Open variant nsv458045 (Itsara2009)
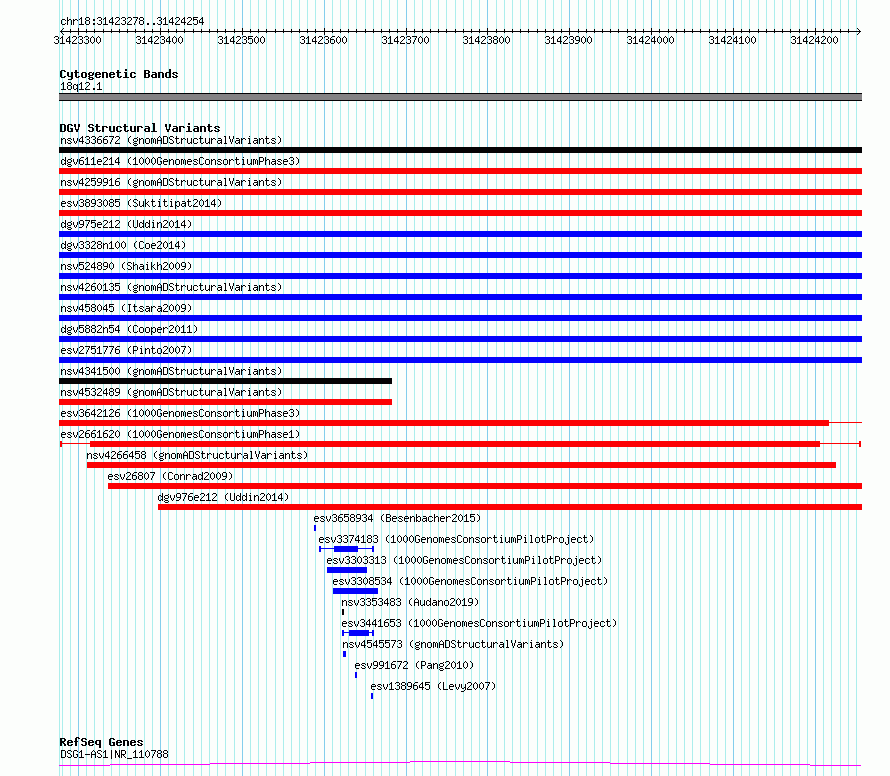Screen dimensions: 890x776 coord(126,308)
